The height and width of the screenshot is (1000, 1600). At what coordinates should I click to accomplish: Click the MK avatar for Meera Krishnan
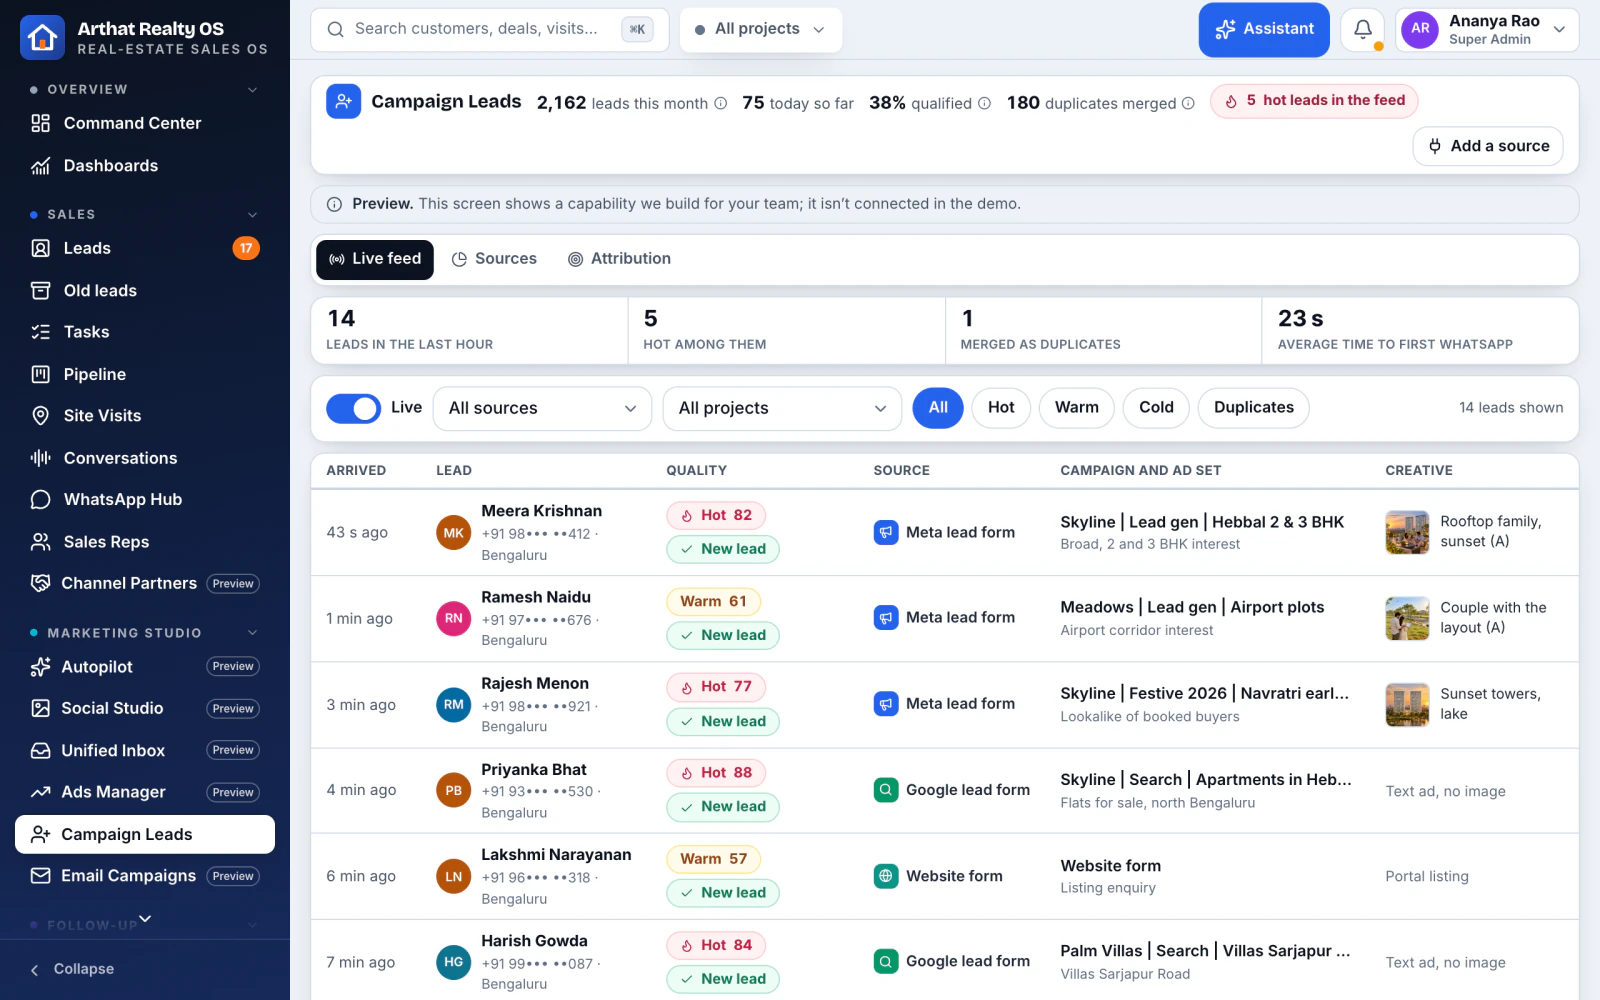point(453,533)
